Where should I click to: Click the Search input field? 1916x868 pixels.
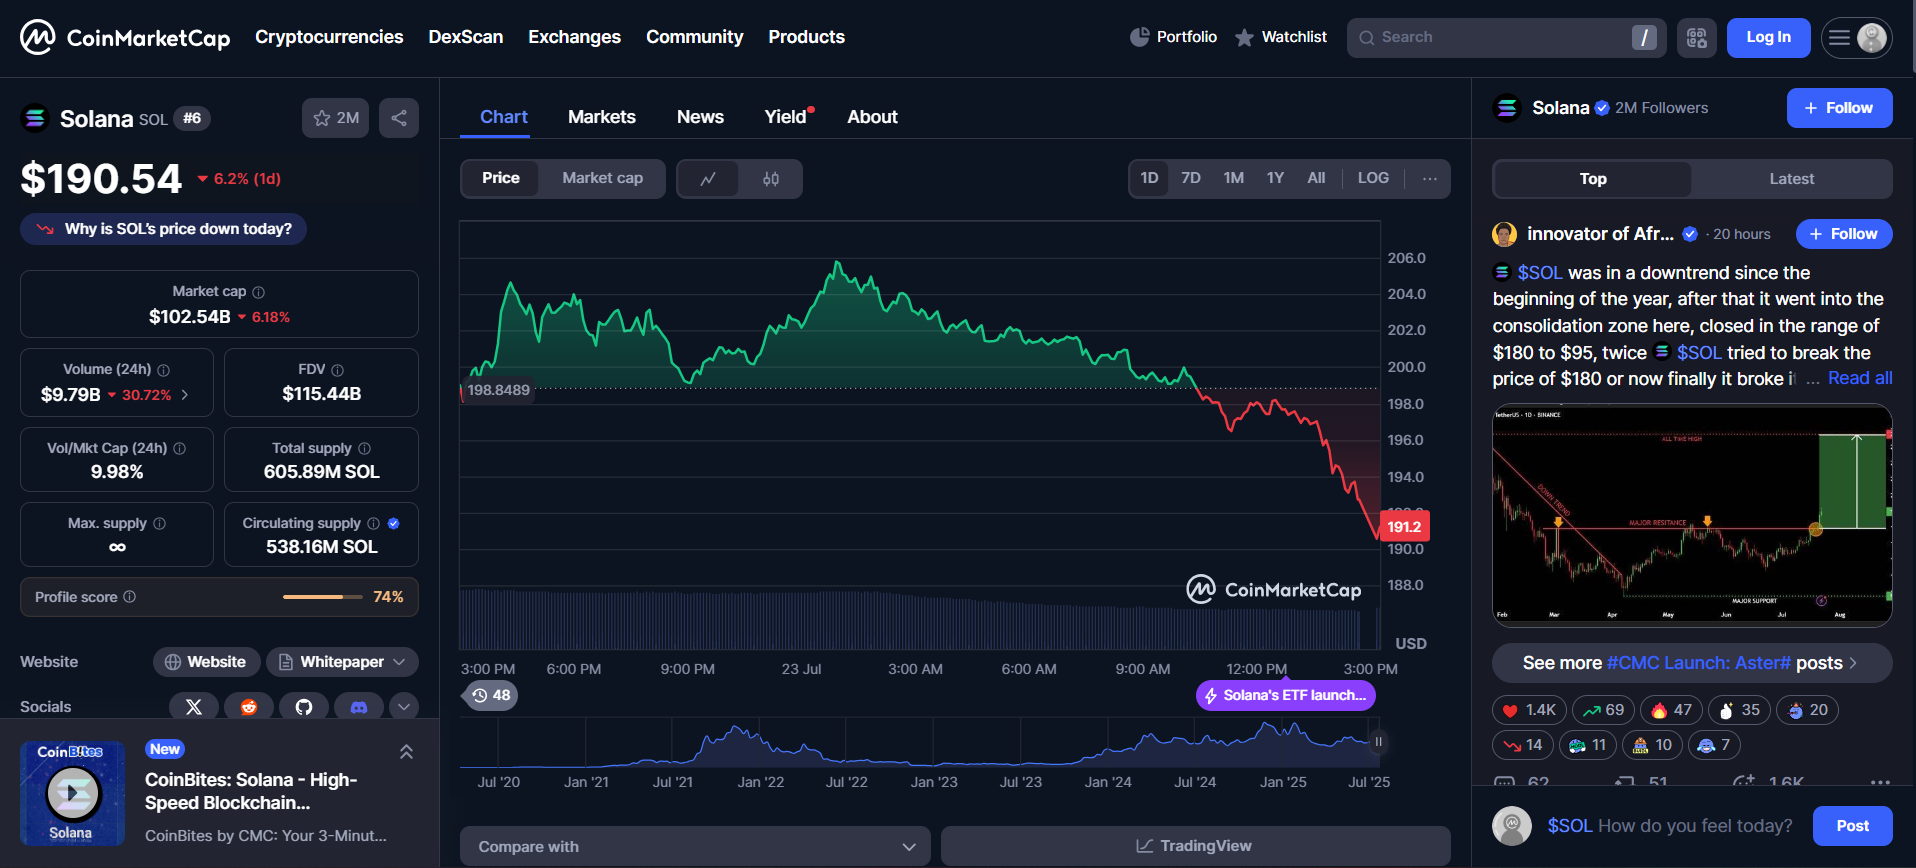coord(1506,38)
